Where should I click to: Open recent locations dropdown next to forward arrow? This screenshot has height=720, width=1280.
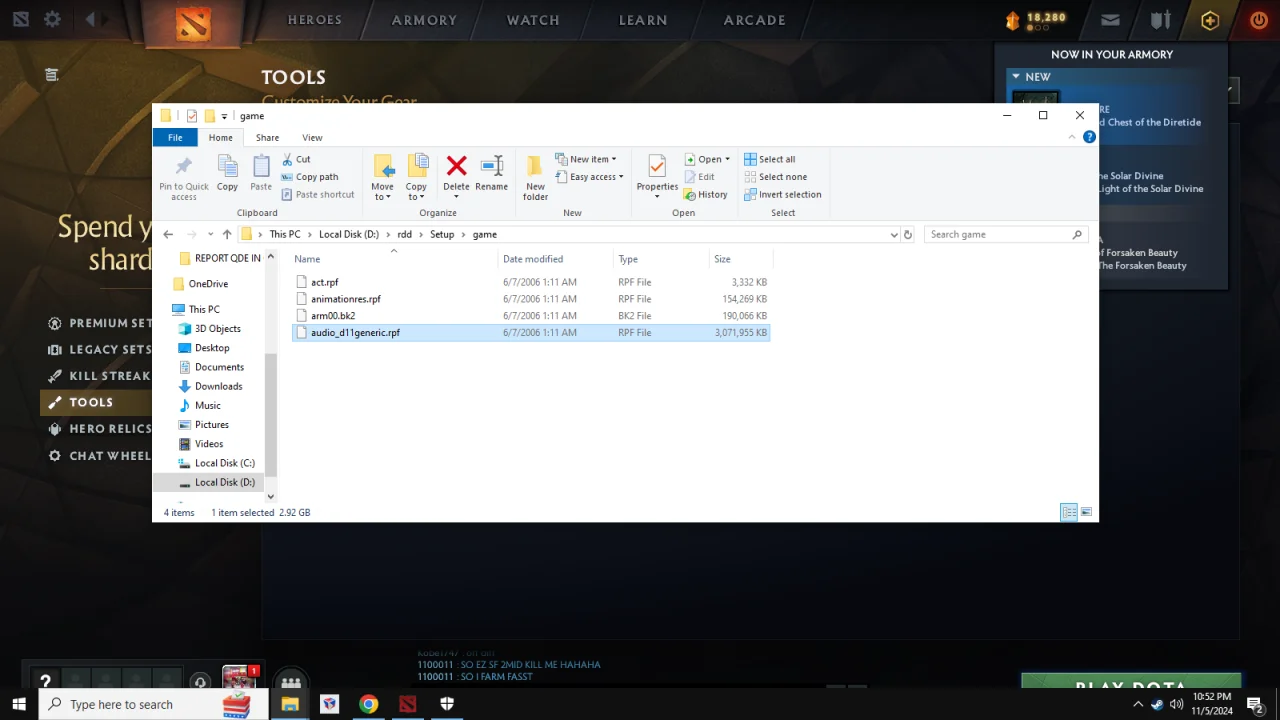(x=210, y=234)
